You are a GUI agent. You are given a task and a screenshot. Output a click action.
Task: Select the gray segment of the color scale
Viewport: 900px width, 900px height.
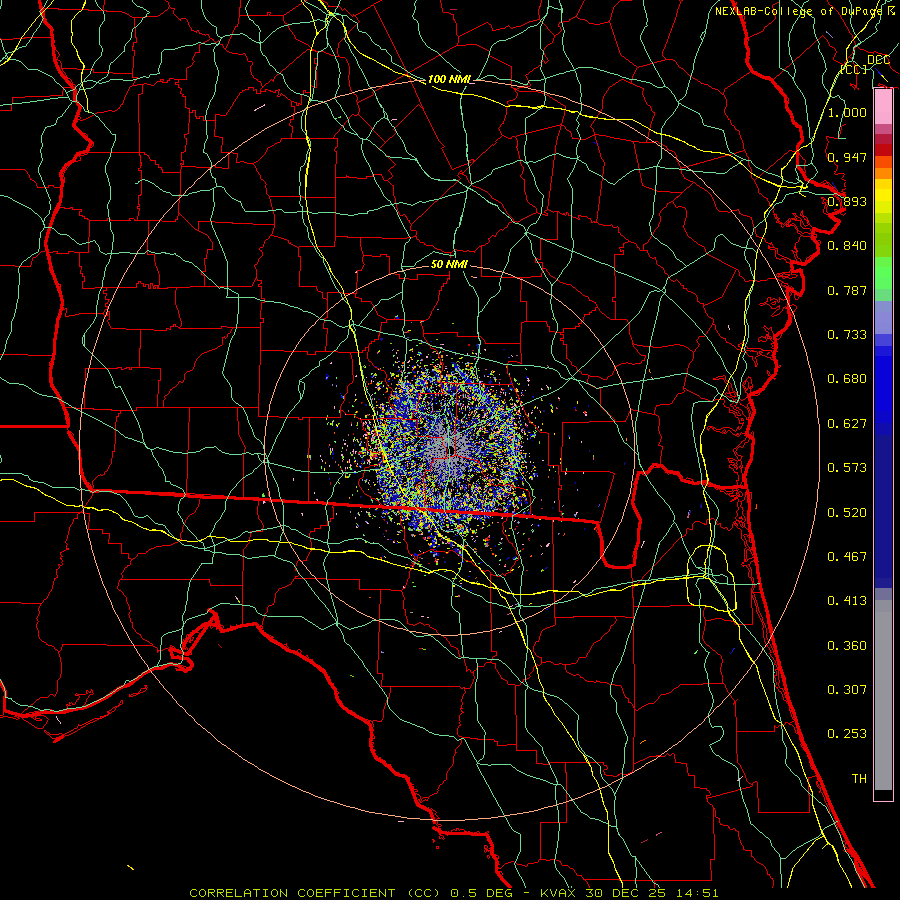point(883,695)
